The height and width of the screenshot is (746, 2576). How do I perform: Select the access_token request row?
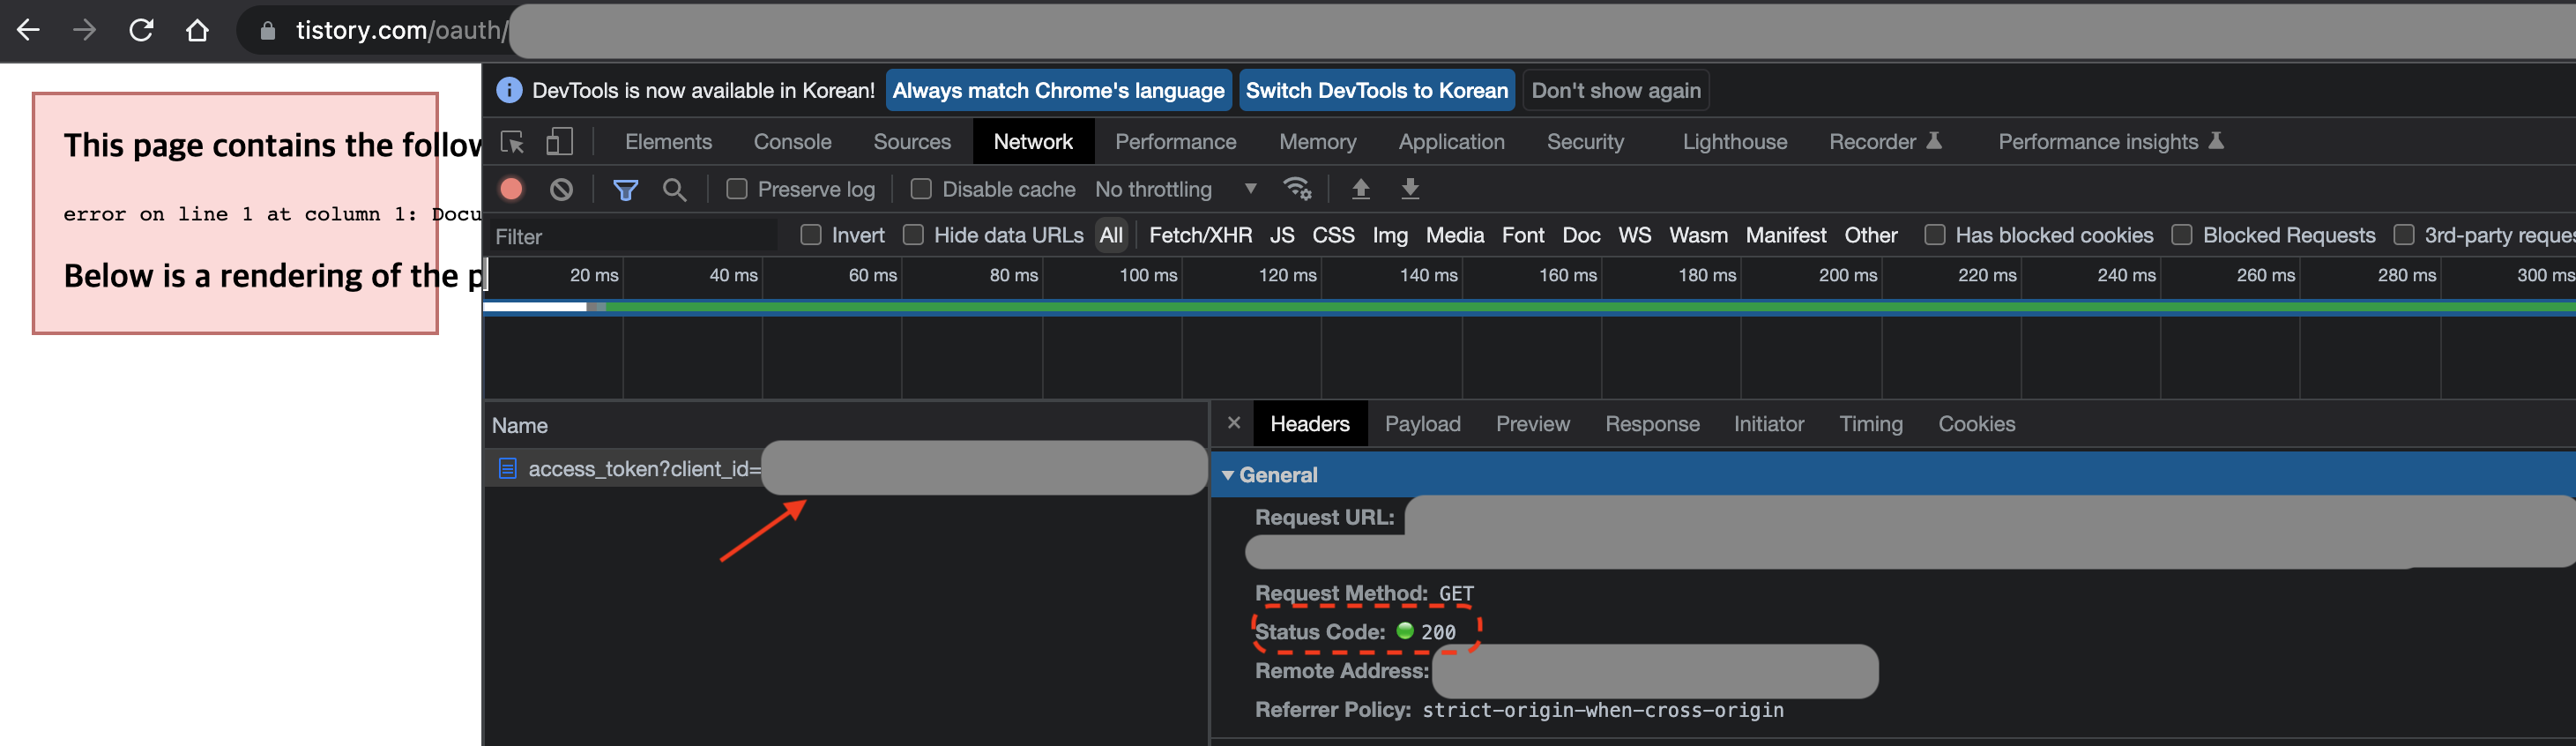[846, 468]
